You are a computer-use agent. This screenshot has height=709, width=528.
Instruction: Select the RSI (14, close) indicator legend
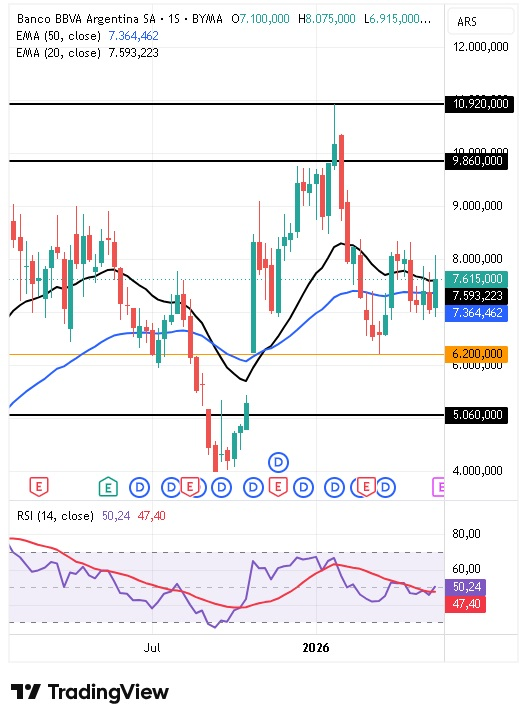55,515
